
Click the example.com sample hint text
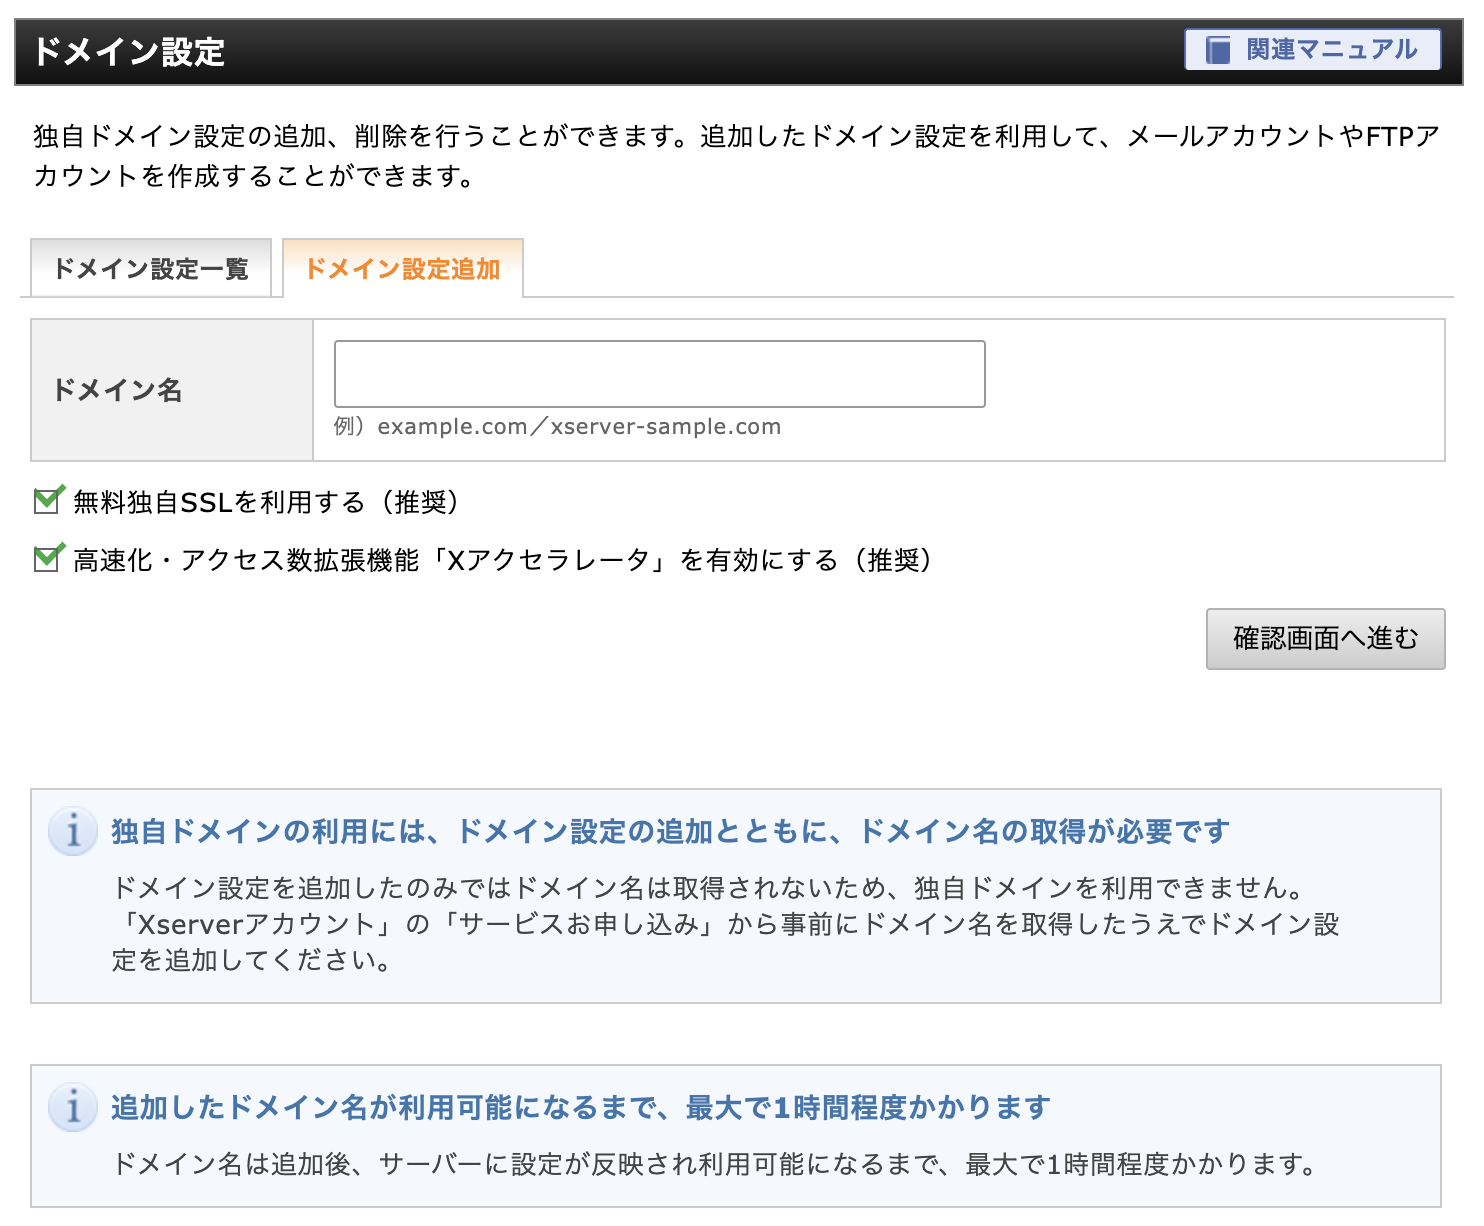pyautogui.click(x=558, y=427)
